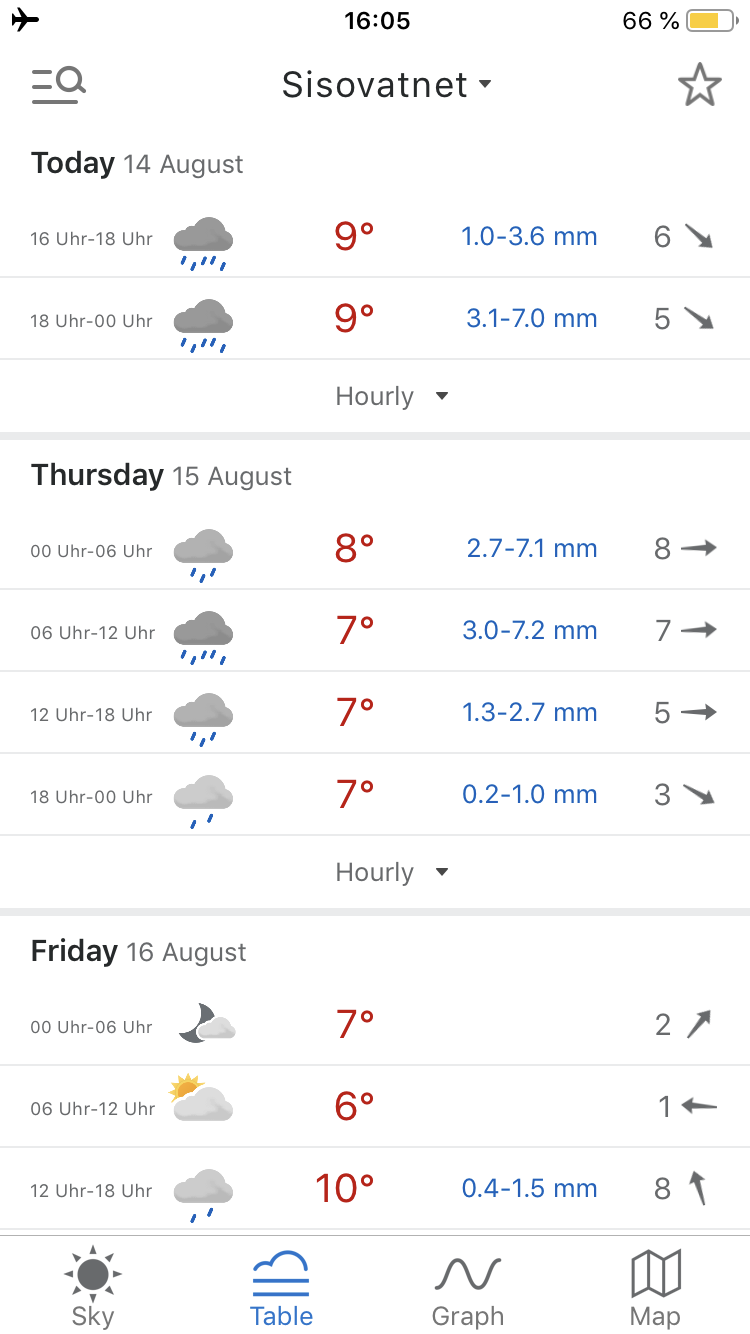Open the Map tab

click(655, 1286)
